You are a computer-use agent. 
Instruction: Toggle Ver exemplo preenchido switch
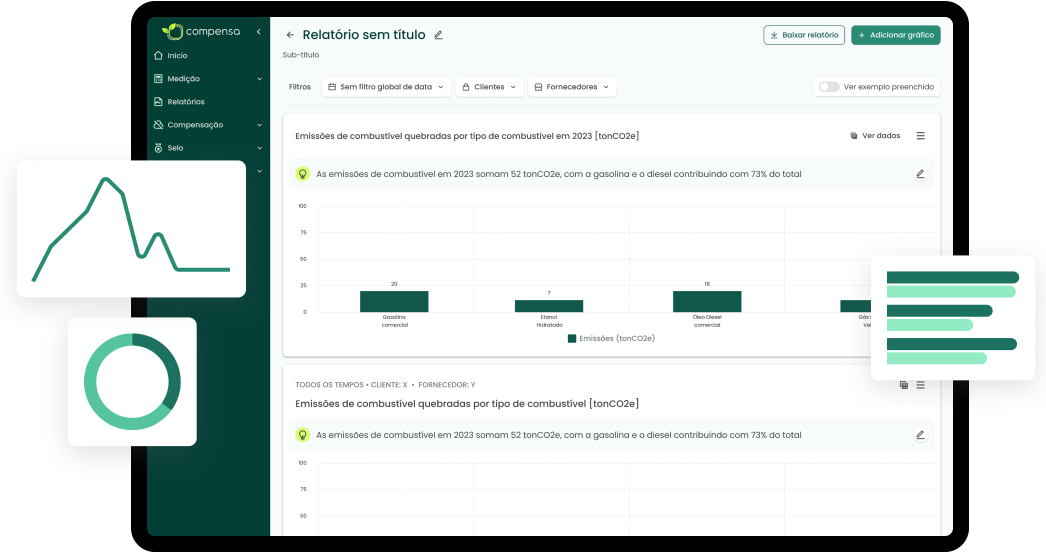828,87
